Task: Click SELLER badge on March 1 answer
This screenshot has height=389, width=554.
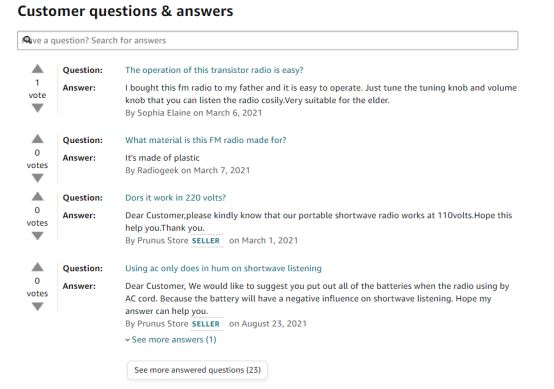Action: [206, 241]
